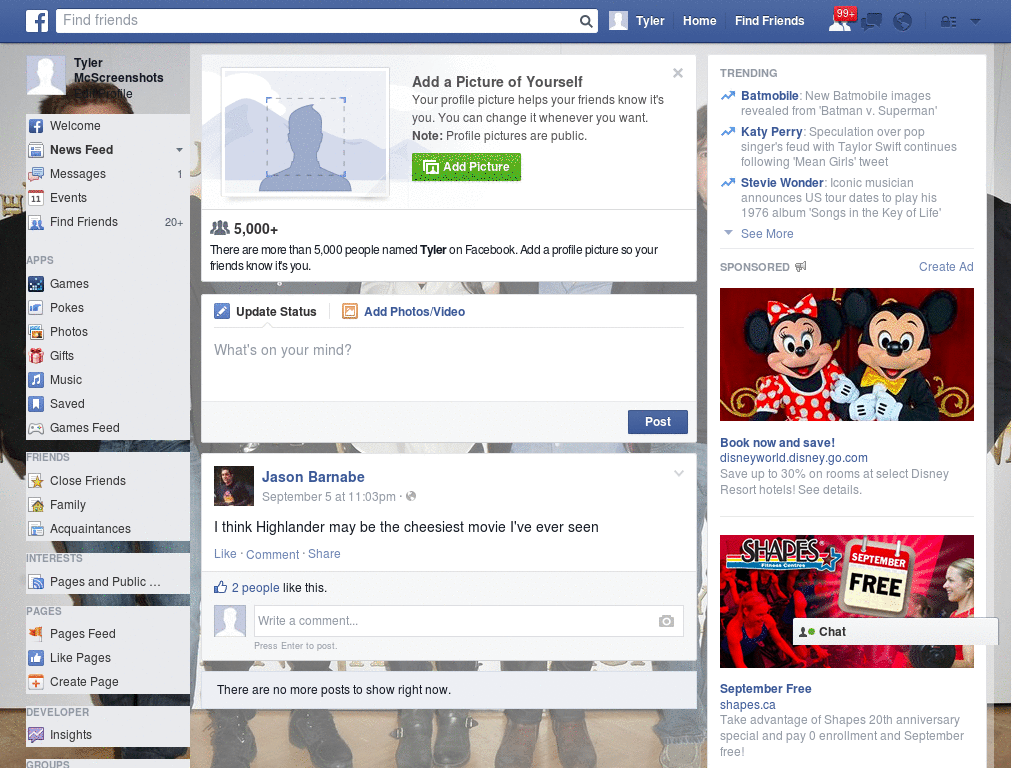Click the Messages icon in left sidebar

click(36, 174)
